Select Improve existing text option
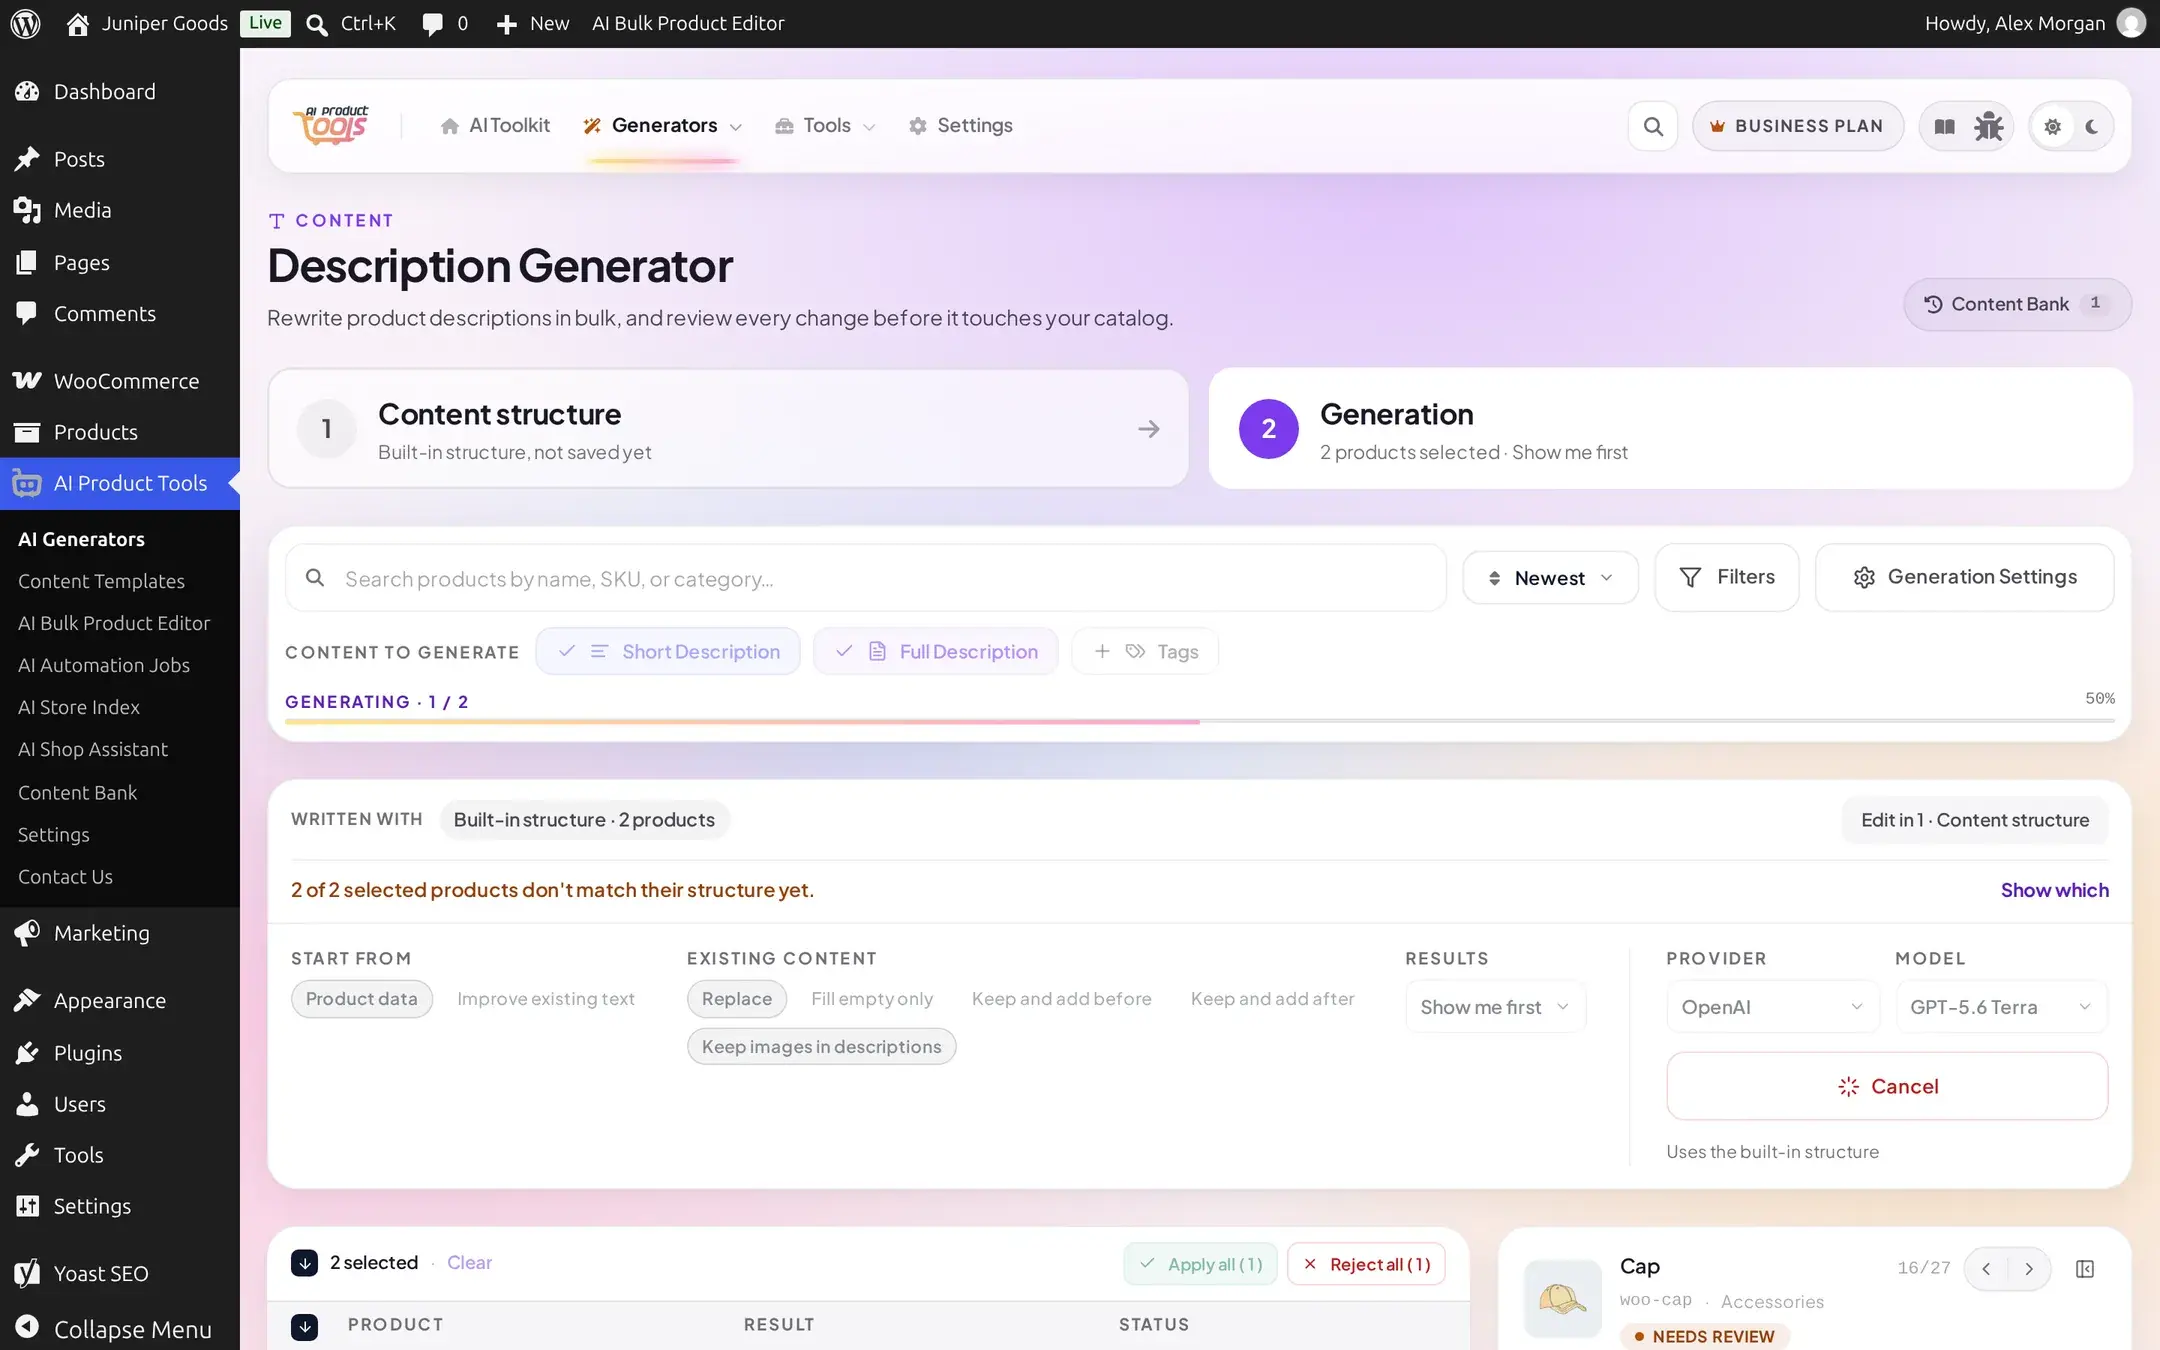 (546, 999)
